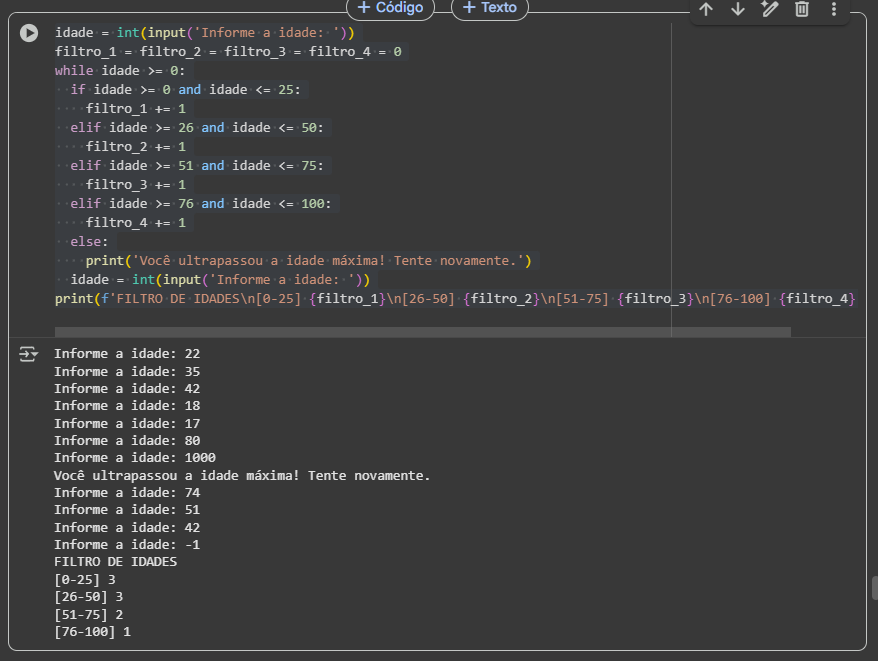Open the cell's three-dot options menu
The height and width of the screenshot is (661, 878).
pyautogui.click(x=834, y=9)
